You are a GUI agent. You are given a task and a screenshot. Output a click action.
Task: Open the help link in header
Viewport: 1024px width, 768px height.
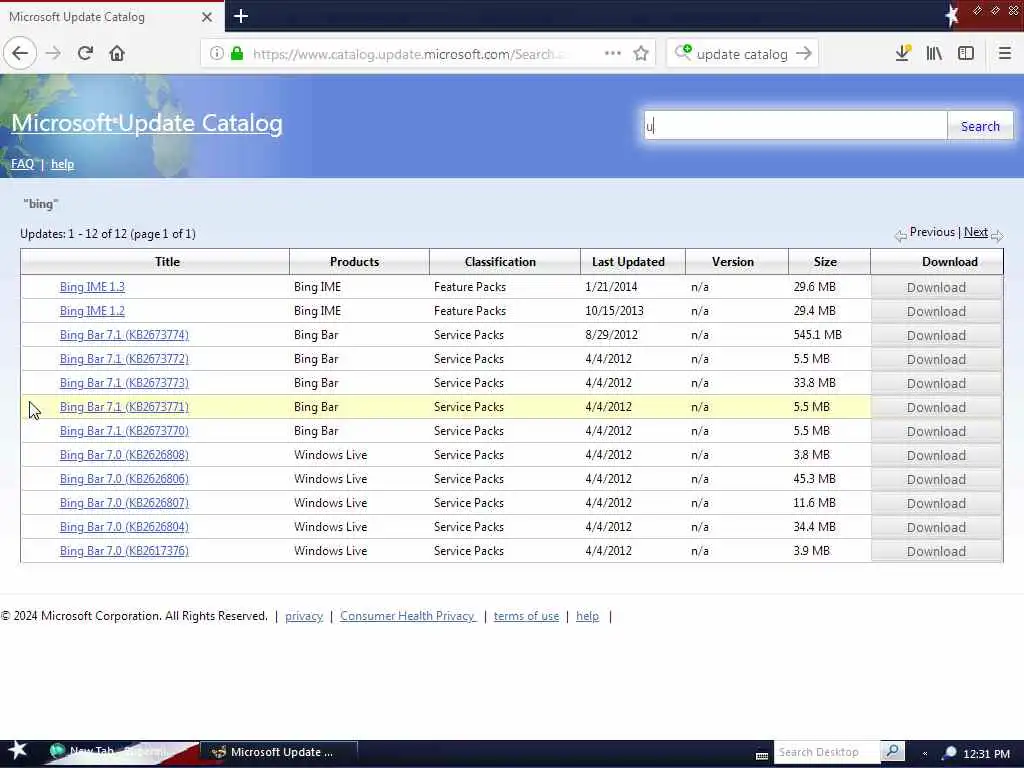tap(63, 164)
